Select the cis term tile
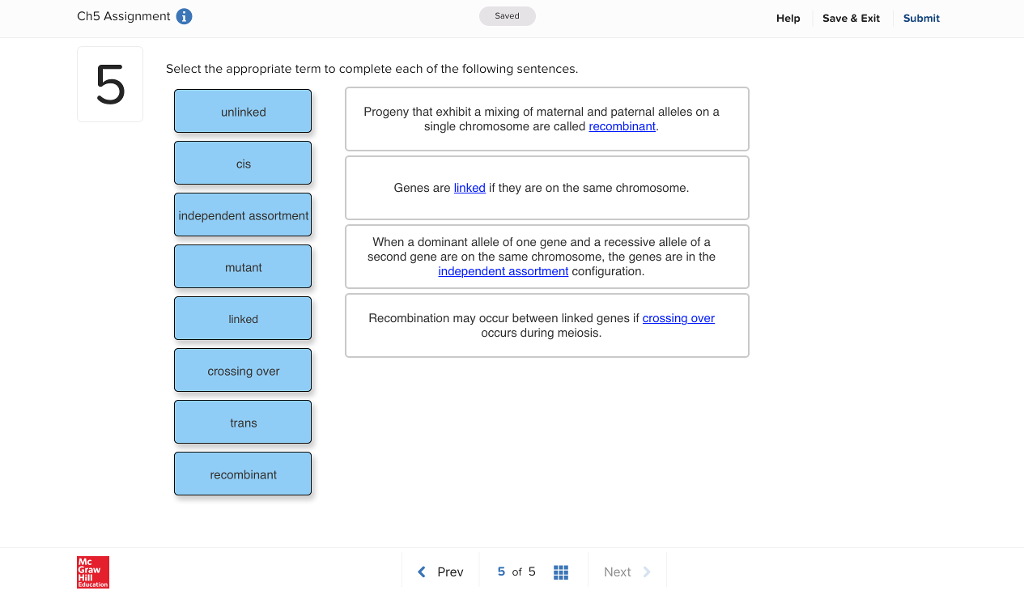Viewport: 1024px width, 595px height. coord(243,163)
